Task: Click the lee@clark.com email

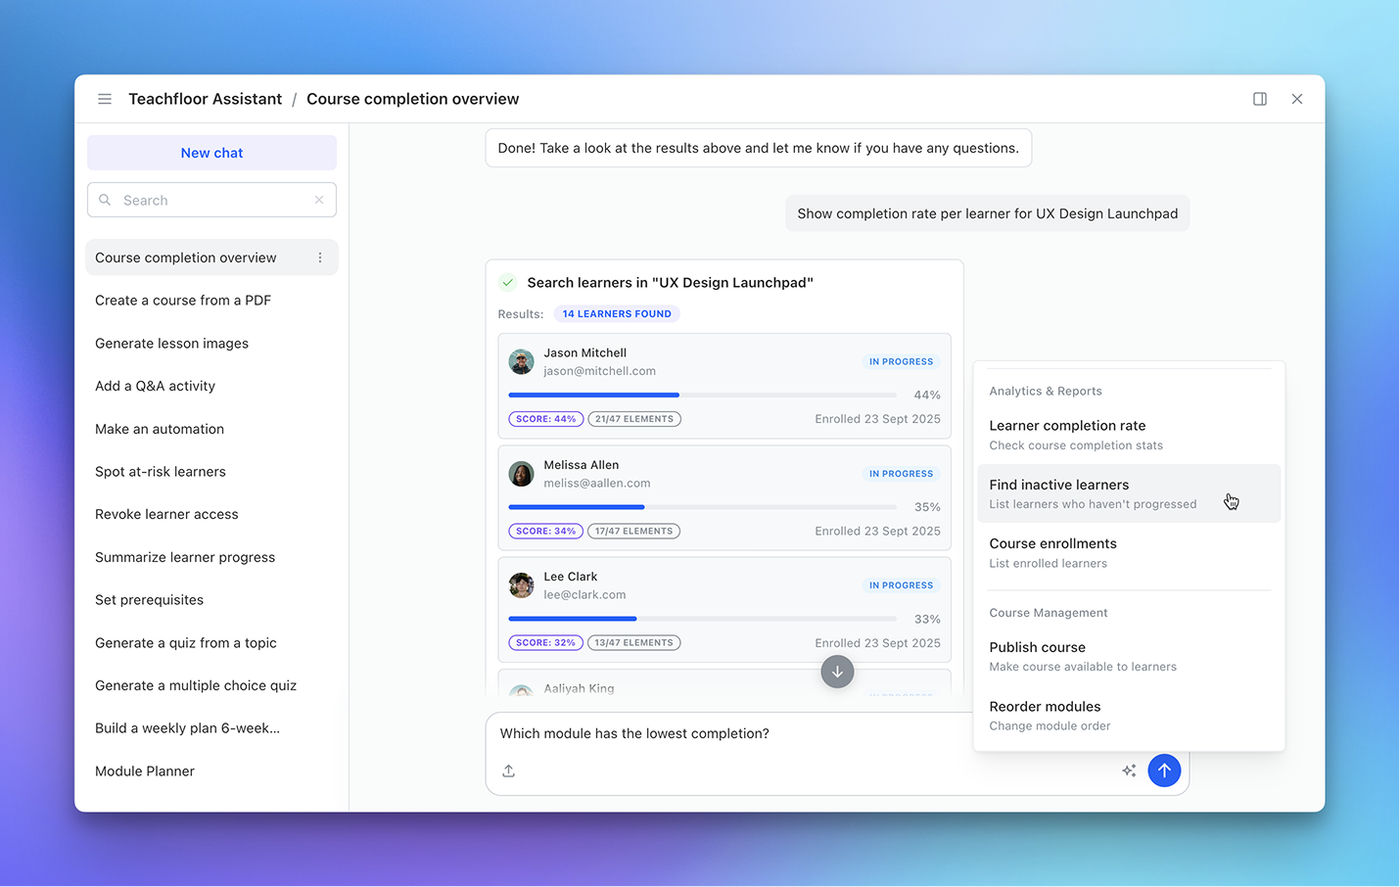Action: [x=585, y=595]
